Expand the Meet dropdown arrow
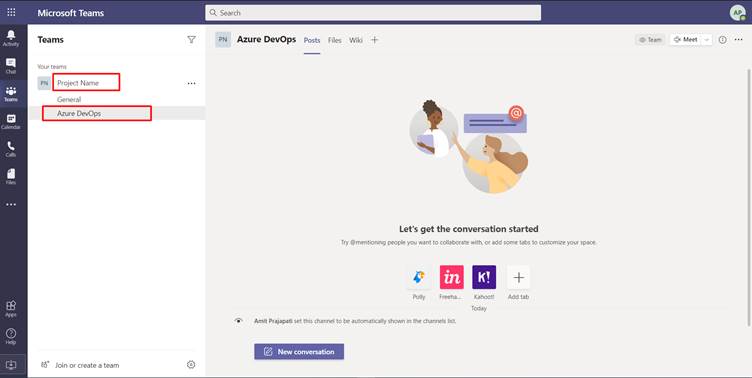 point(706,40)
